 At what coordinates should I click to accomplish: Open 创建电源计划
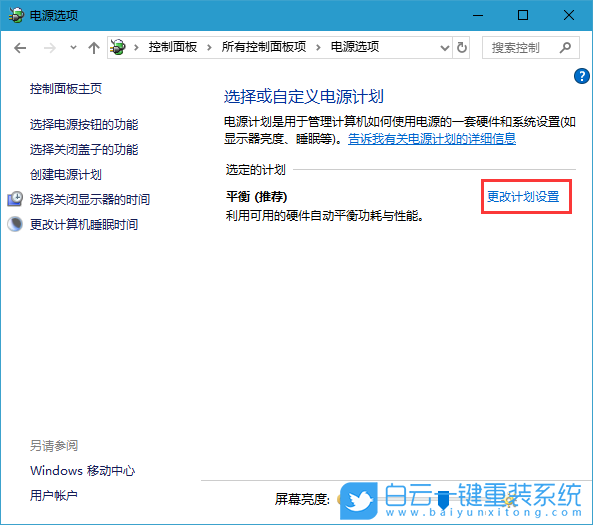click(x=66, y=174)
